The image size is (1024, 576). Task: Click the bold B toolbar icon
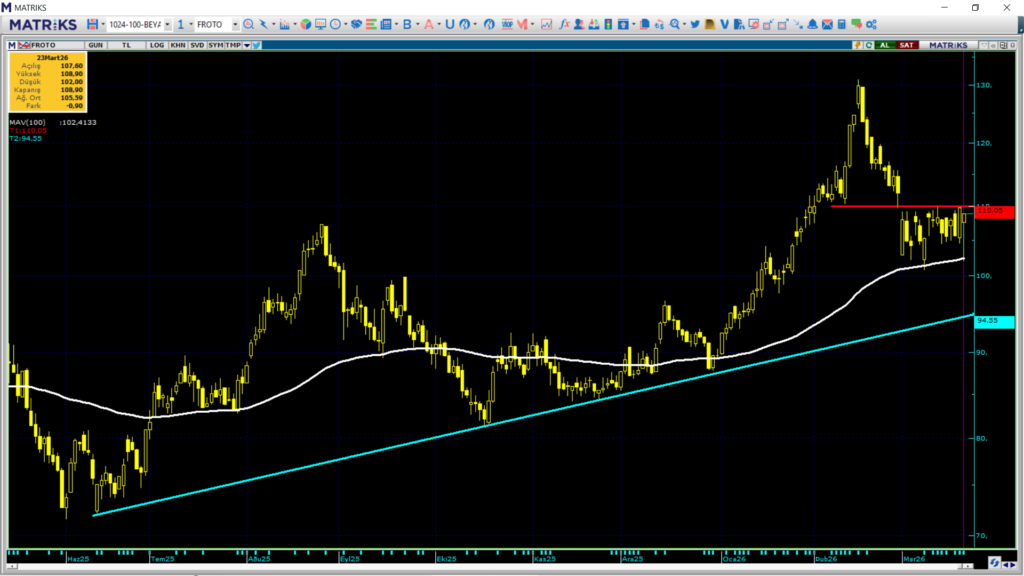[407, 24]
